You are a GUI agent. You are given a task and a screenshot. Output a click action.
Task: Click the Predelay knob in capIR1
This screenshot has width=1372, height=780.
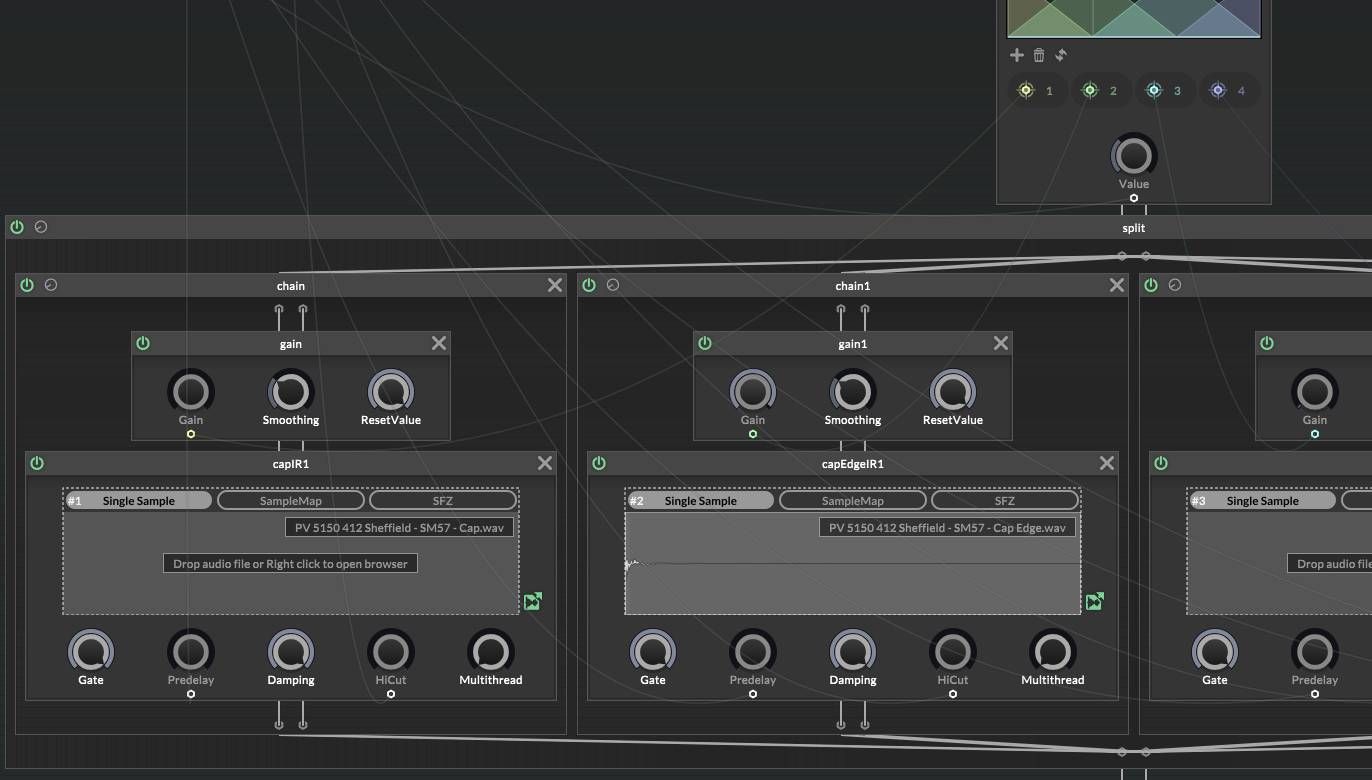tap(191, 651)
